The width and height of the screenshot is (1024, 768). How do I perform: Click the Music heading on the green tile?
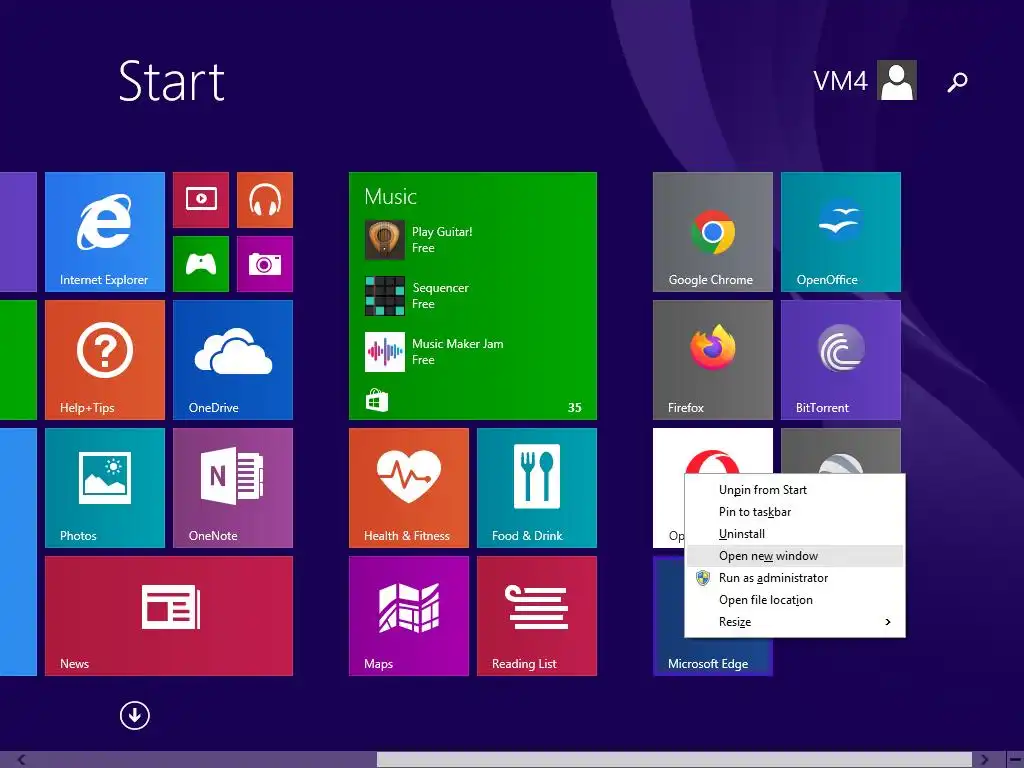coord(391,197)
